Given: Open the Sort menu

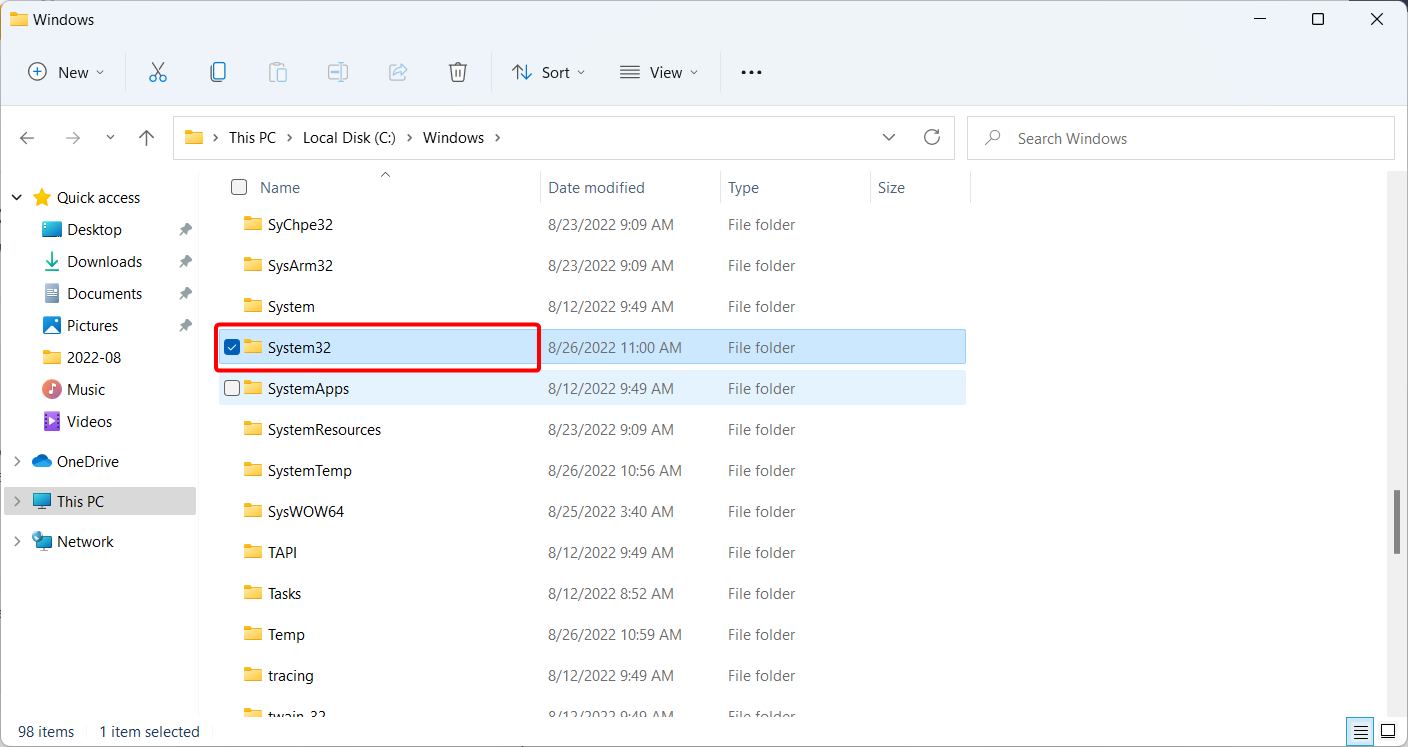Looking at the screenshot, I should coord(548,72).
